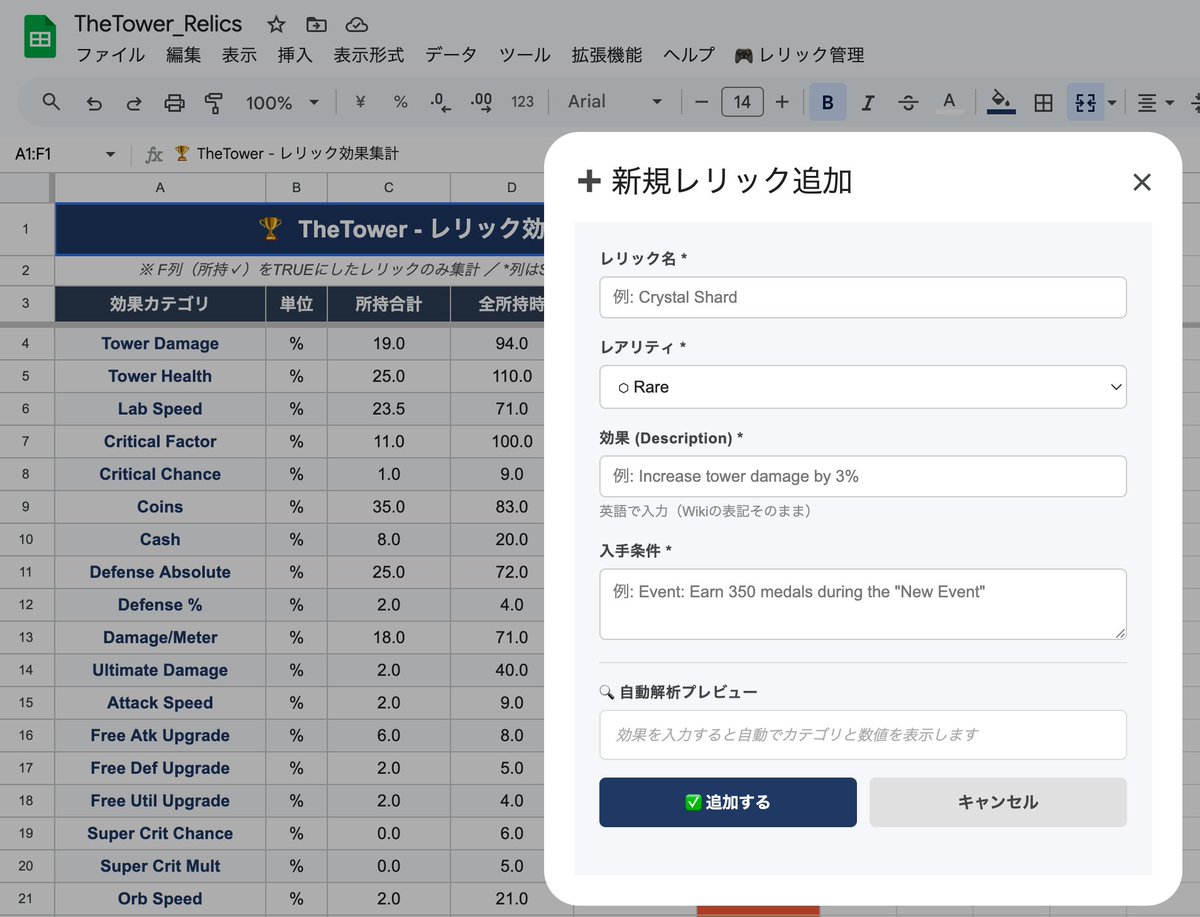
Task: Check cloud save status icon
Action: 355,25
